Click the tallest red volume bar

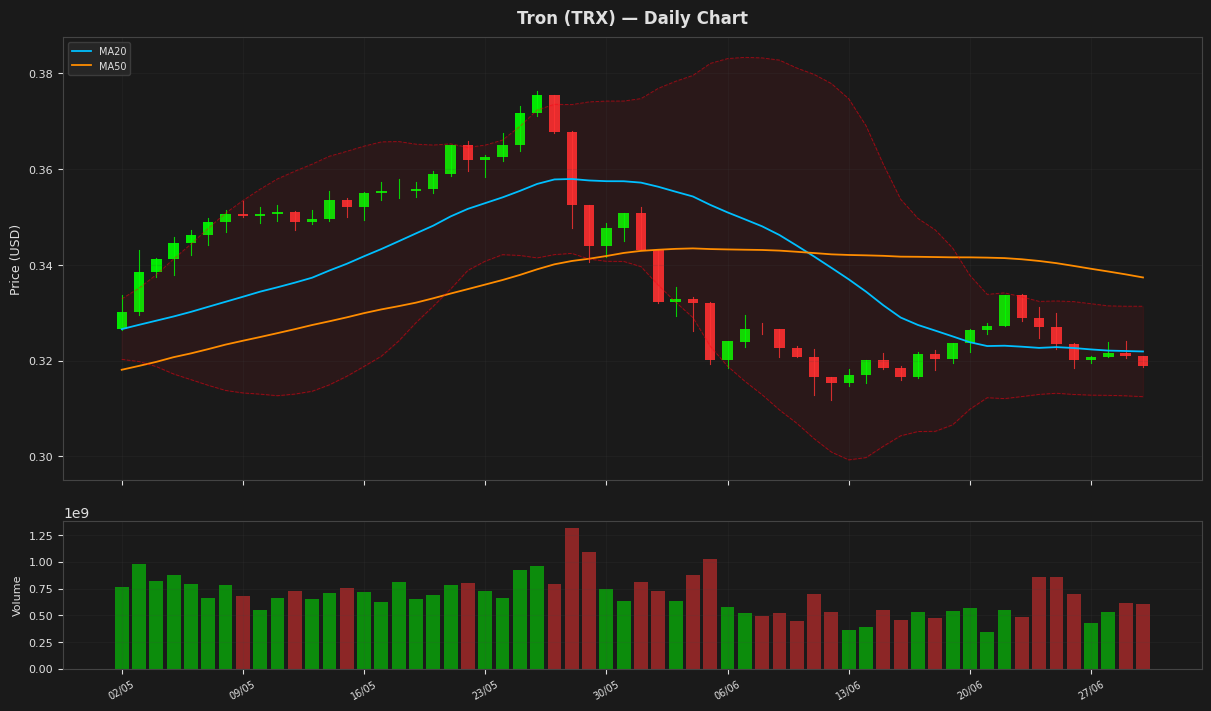pyautogui.click(x=572, y=599)
